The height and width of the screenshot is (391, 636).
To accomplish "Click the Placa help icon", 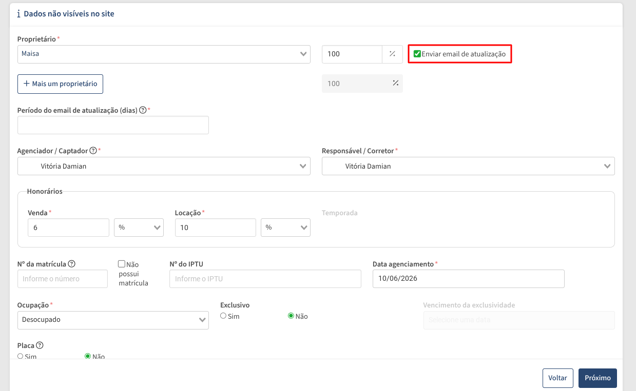I will pos(39,345).
